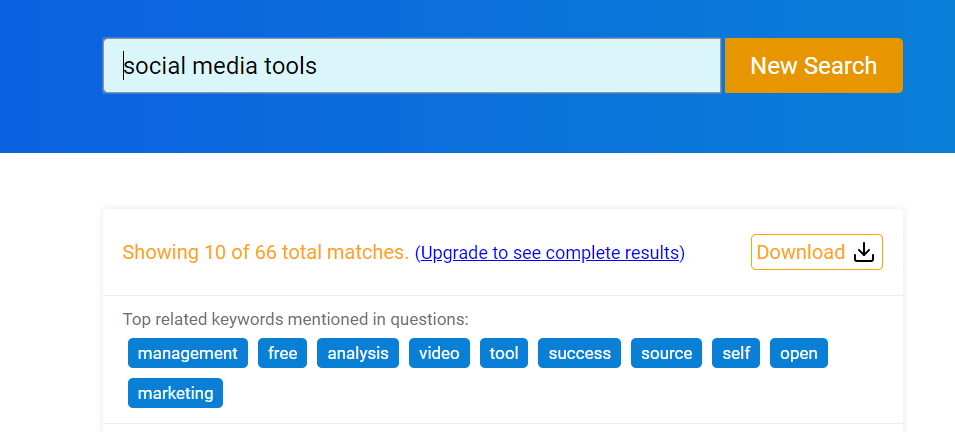Choose the free keyword tag
Screen dimensions: 955x432
tap(282, 353)
